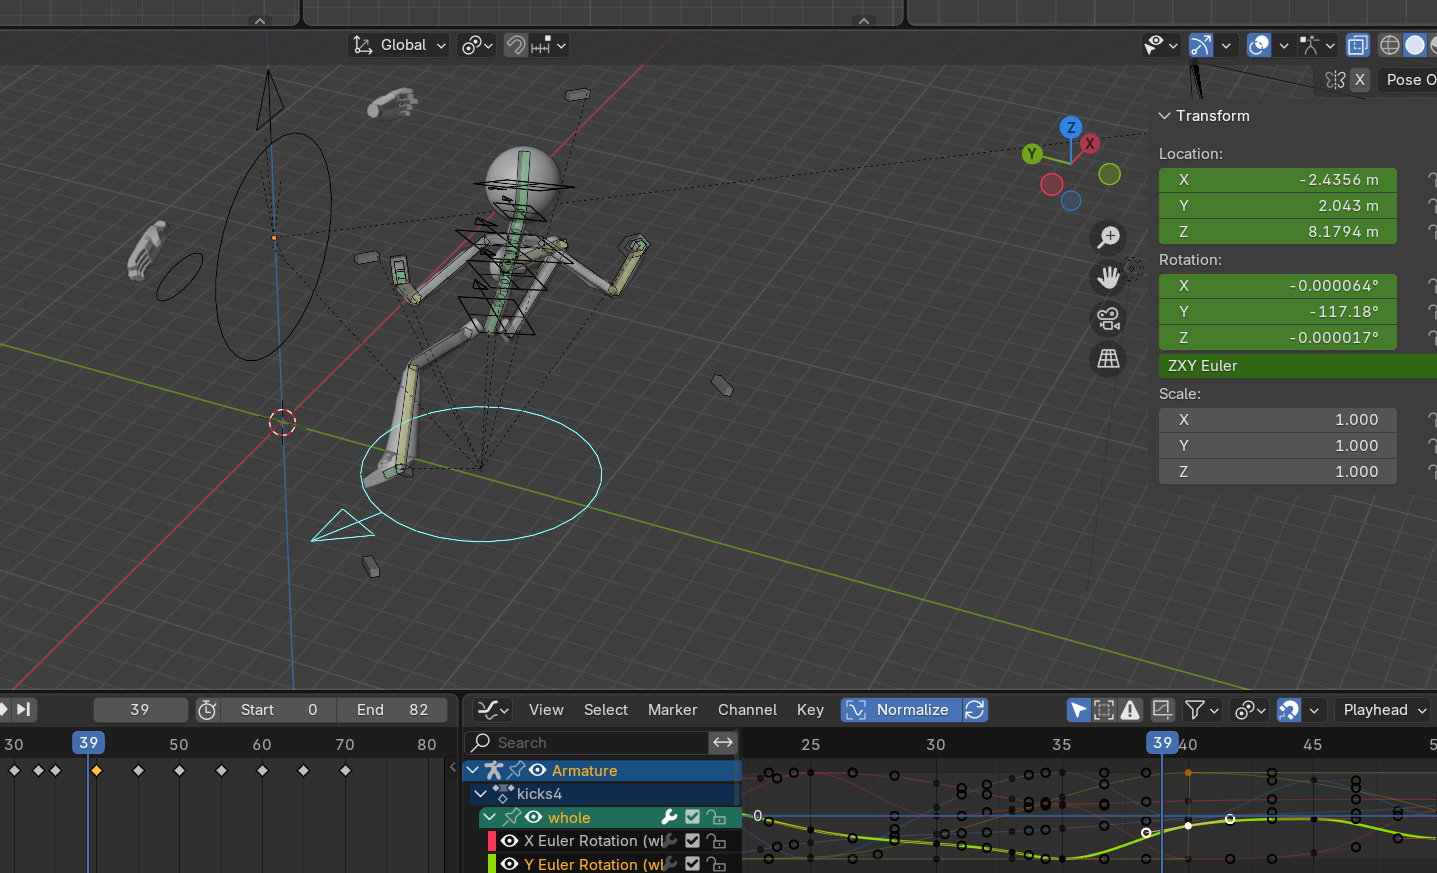Hide the Y Euler Rotation curve
The image size is (1437, 873).
click(510, 864)
